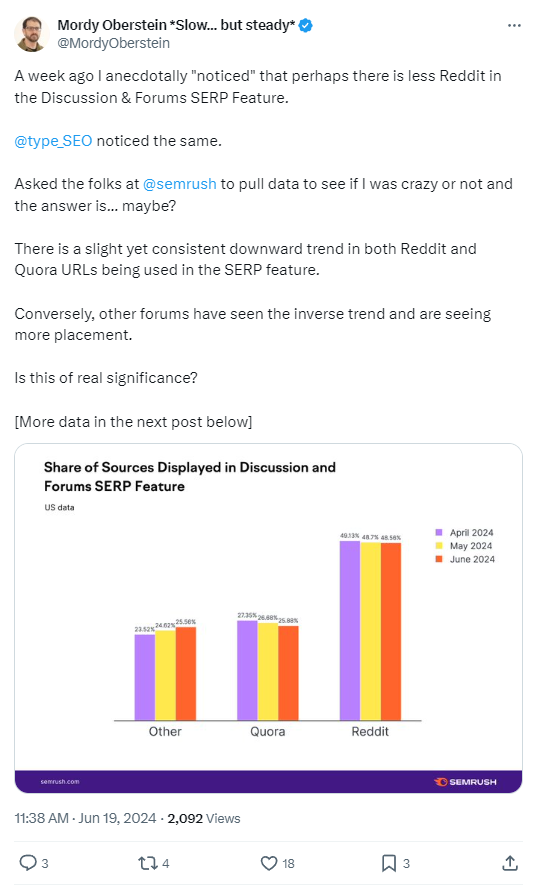Click the yellow May 2024 legend swatch

click(439, 546)
